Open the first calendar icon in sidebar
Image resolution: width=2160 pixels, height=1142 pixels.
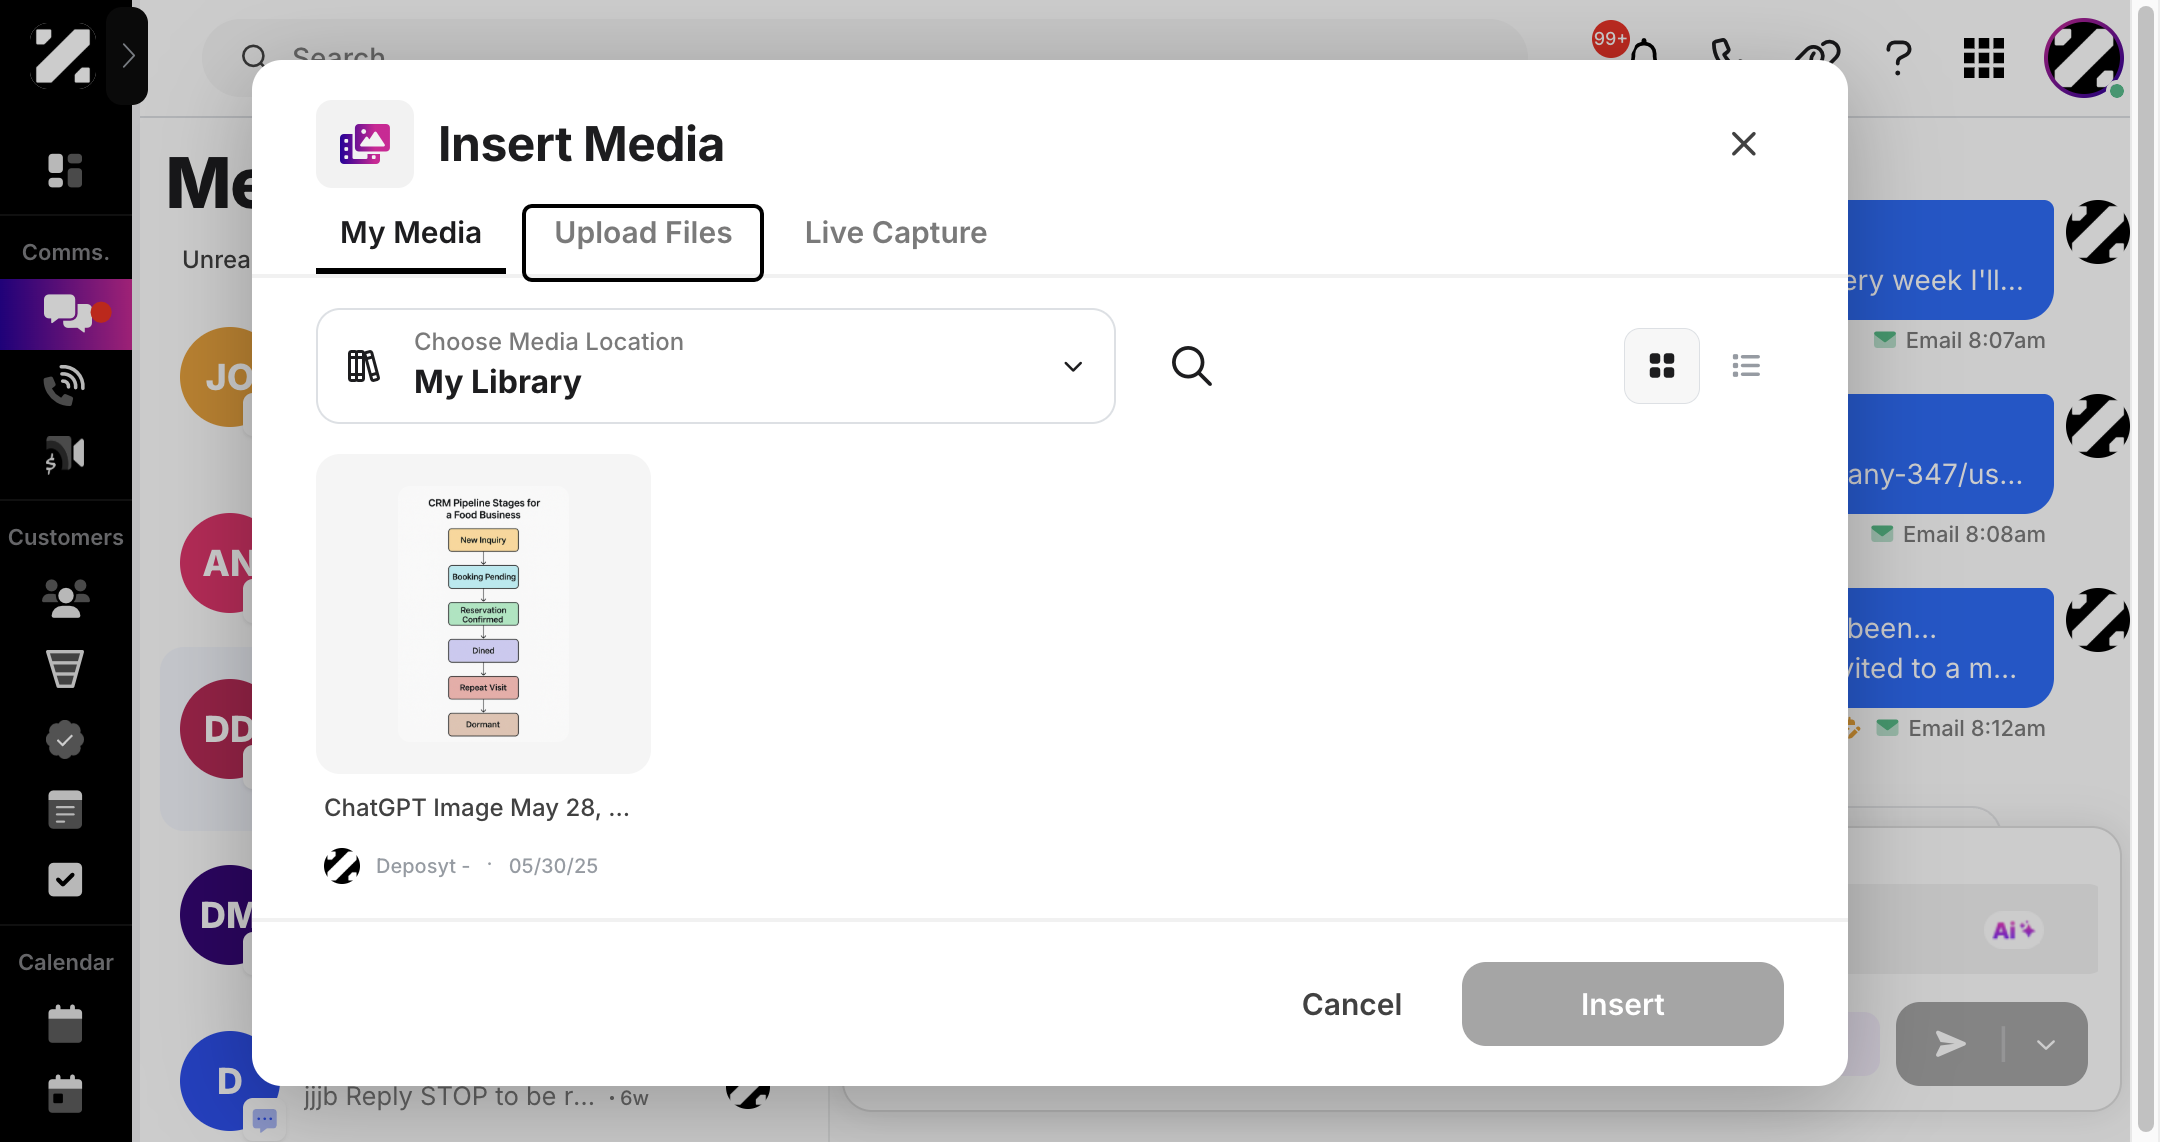click(65, 1024)
